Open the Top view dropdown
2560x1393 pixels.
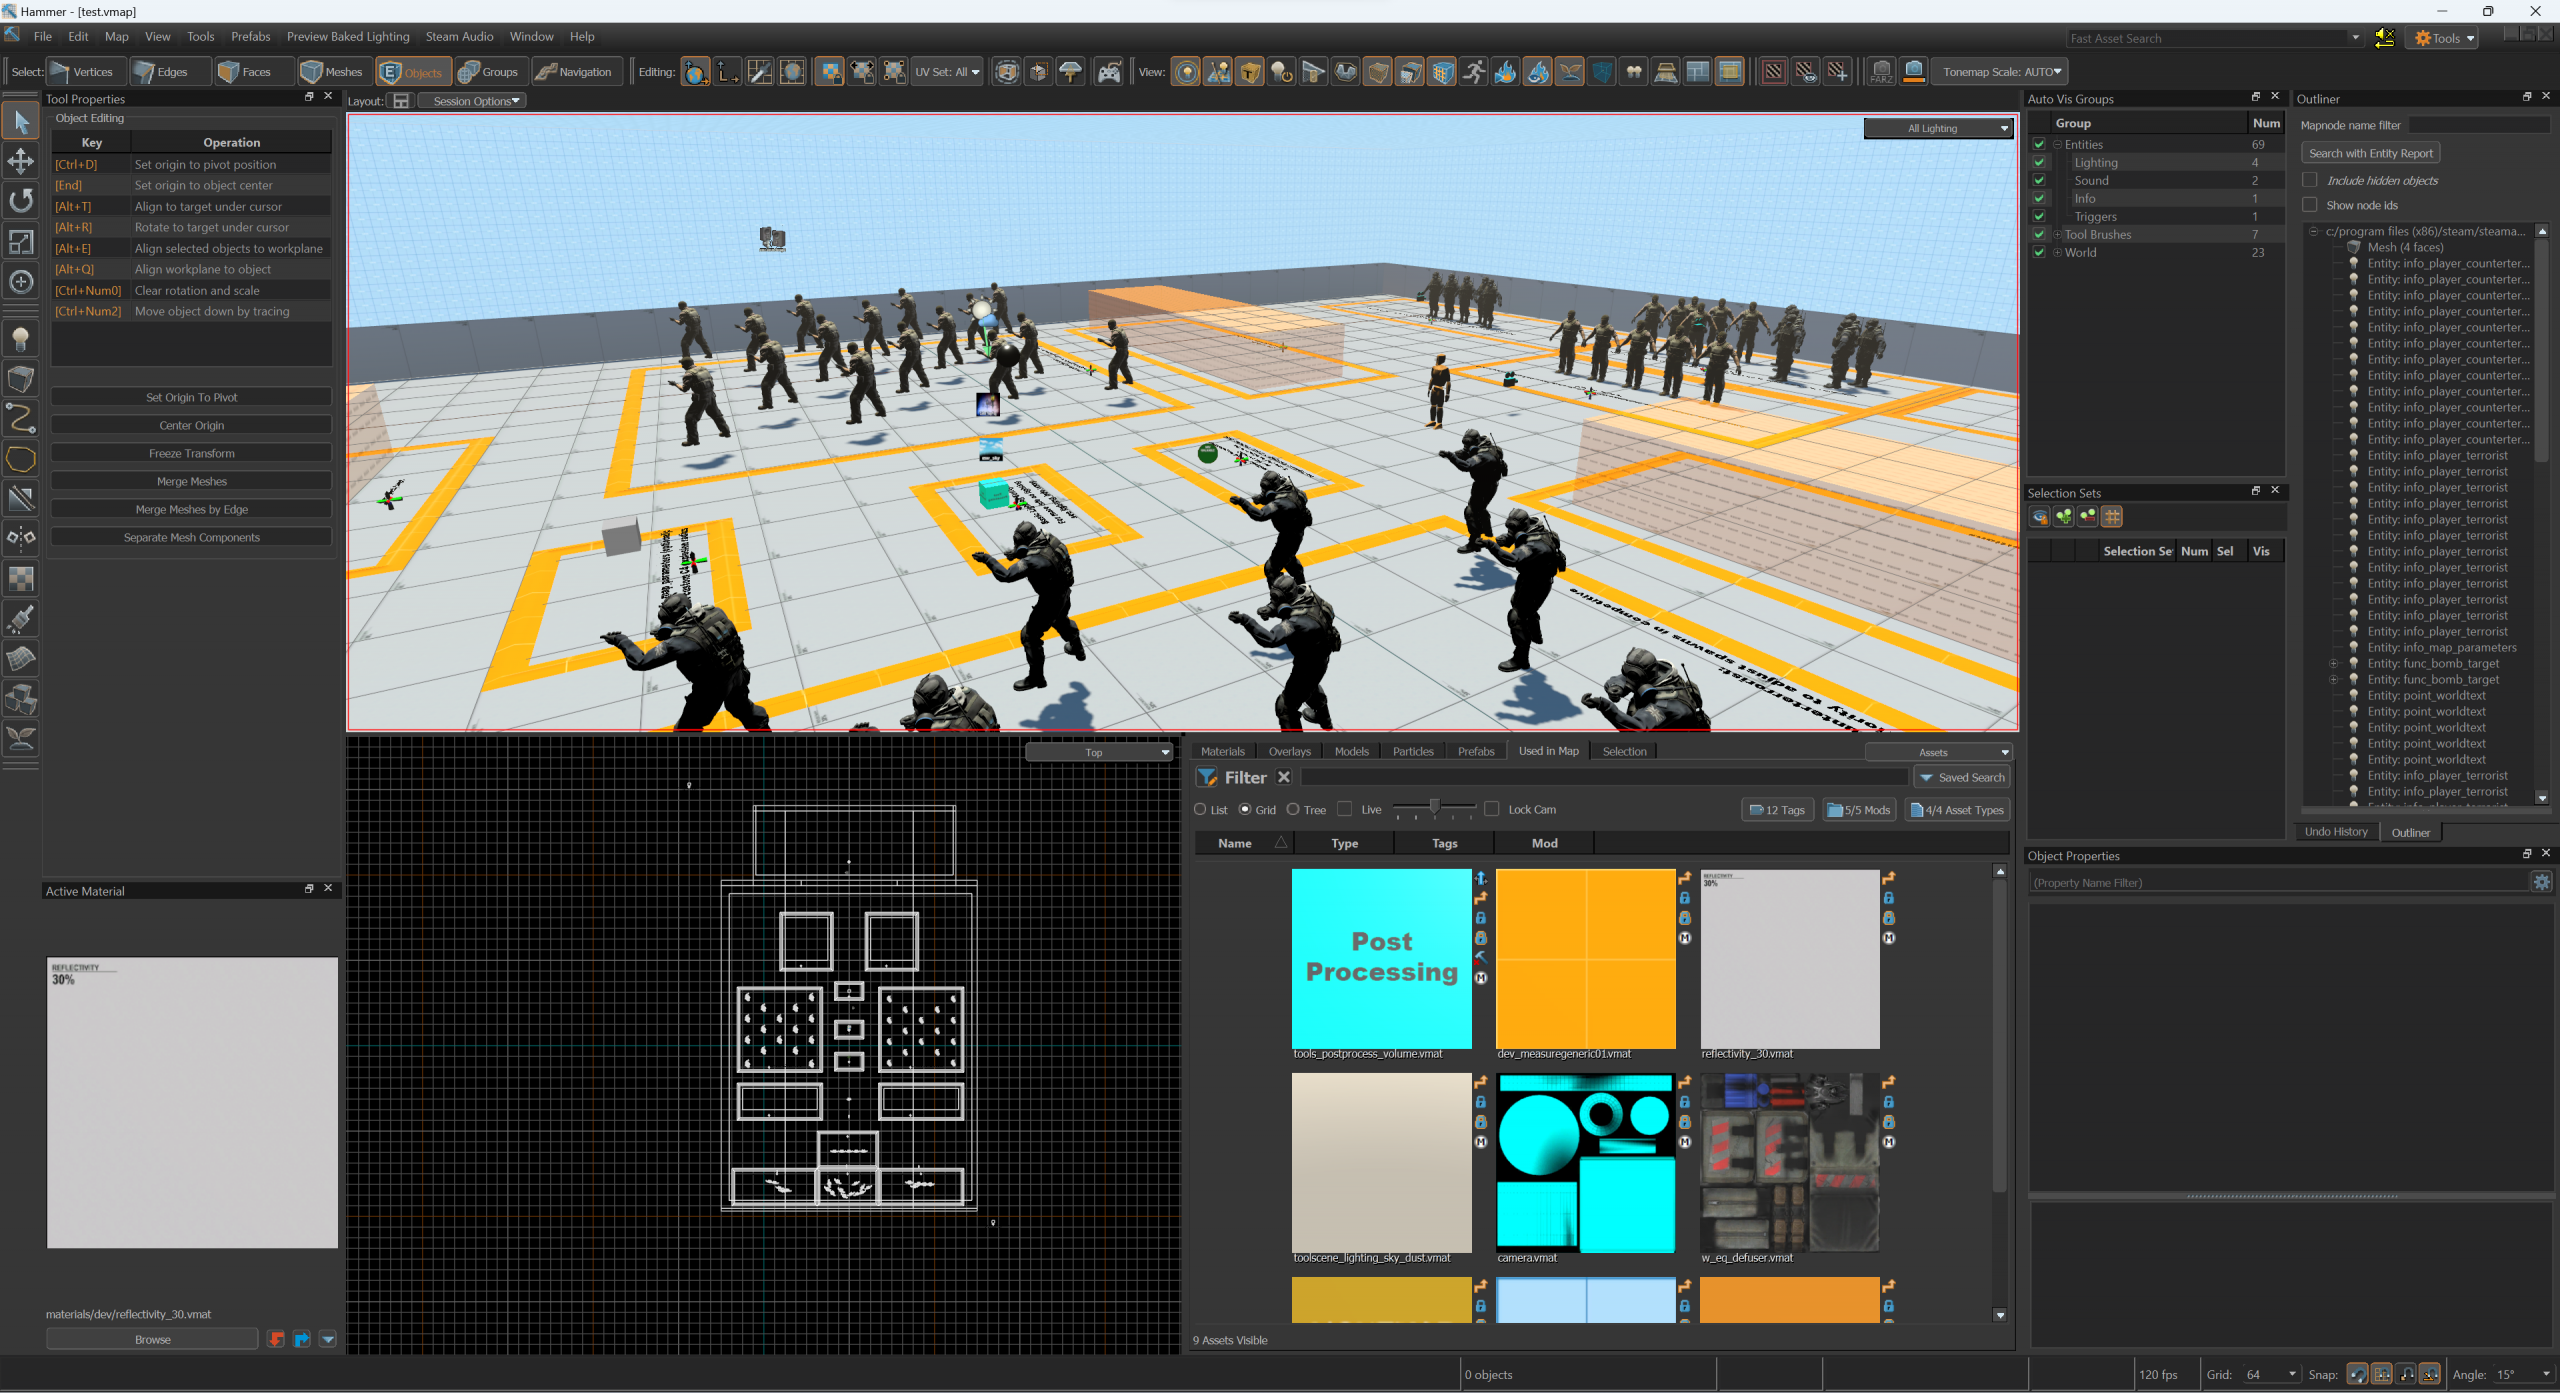(1099, 752)
